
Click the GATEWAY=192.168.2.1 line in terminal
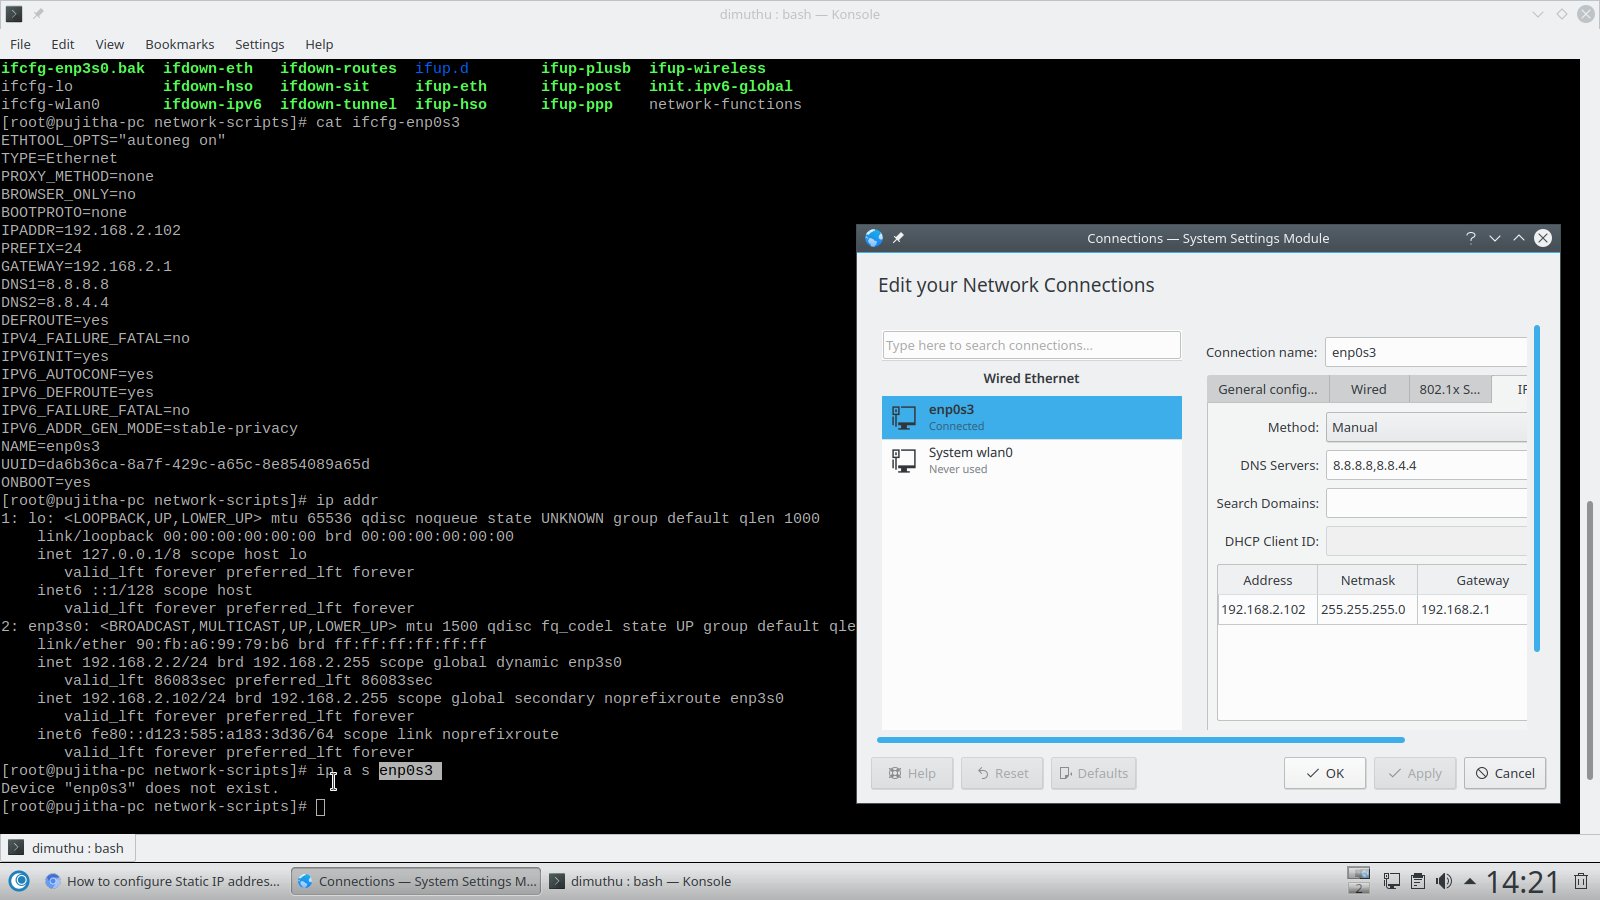pos(87,266)
